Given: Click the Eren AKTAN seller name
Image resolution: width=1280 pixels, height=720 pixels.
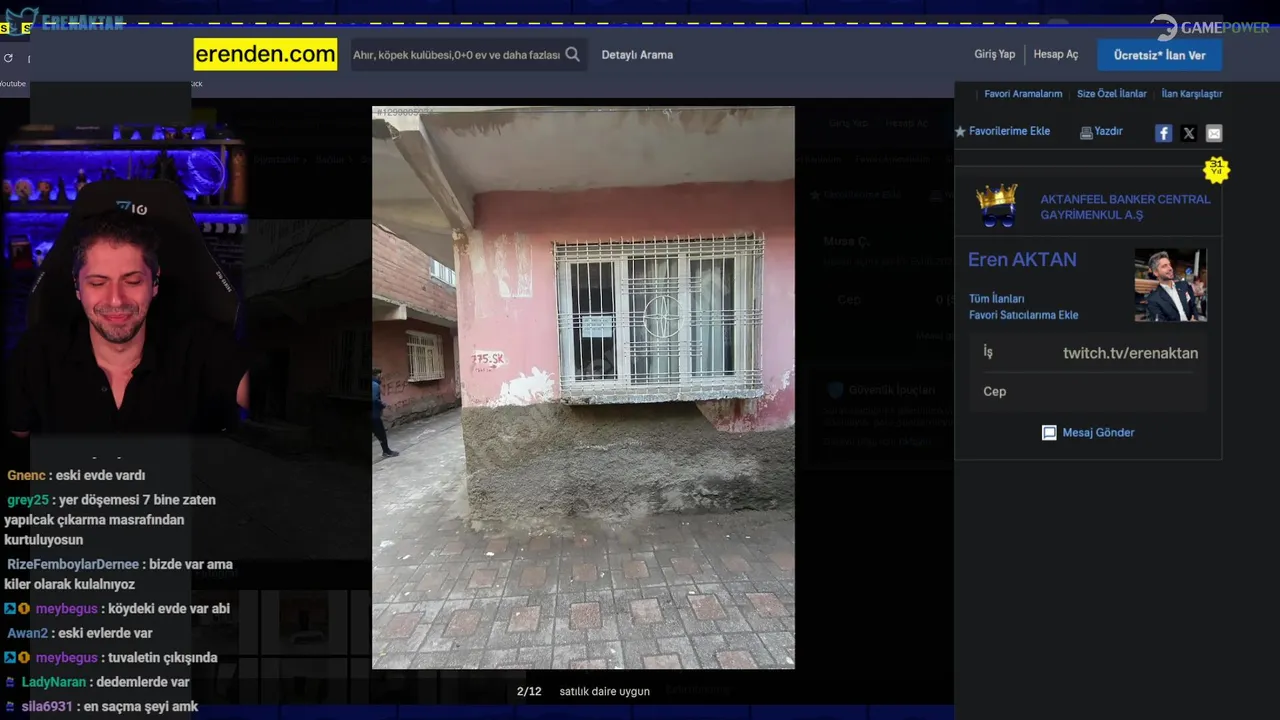Looking at the screenshot, I should (x=1022, y=260).
